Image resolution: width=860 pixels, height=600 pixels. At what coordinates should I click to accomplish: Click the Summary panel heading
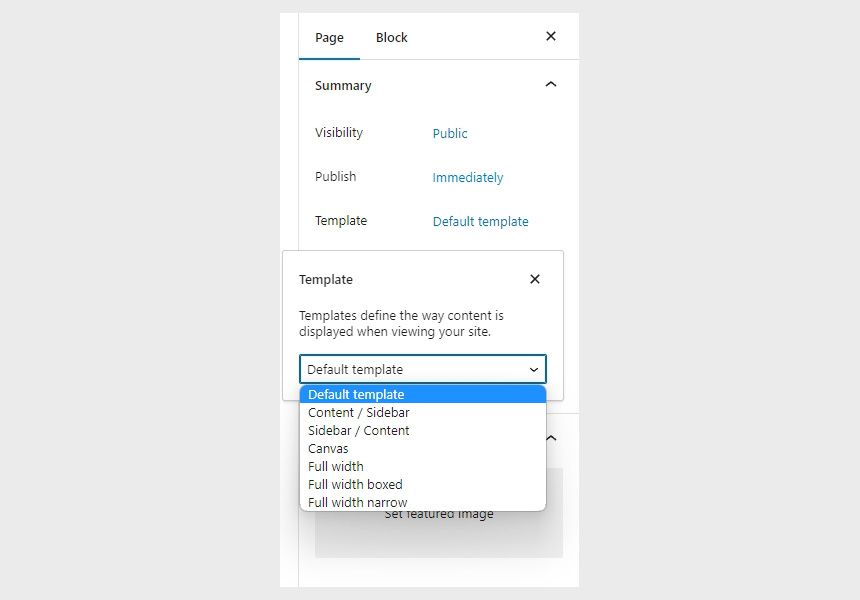click(343, 86)
